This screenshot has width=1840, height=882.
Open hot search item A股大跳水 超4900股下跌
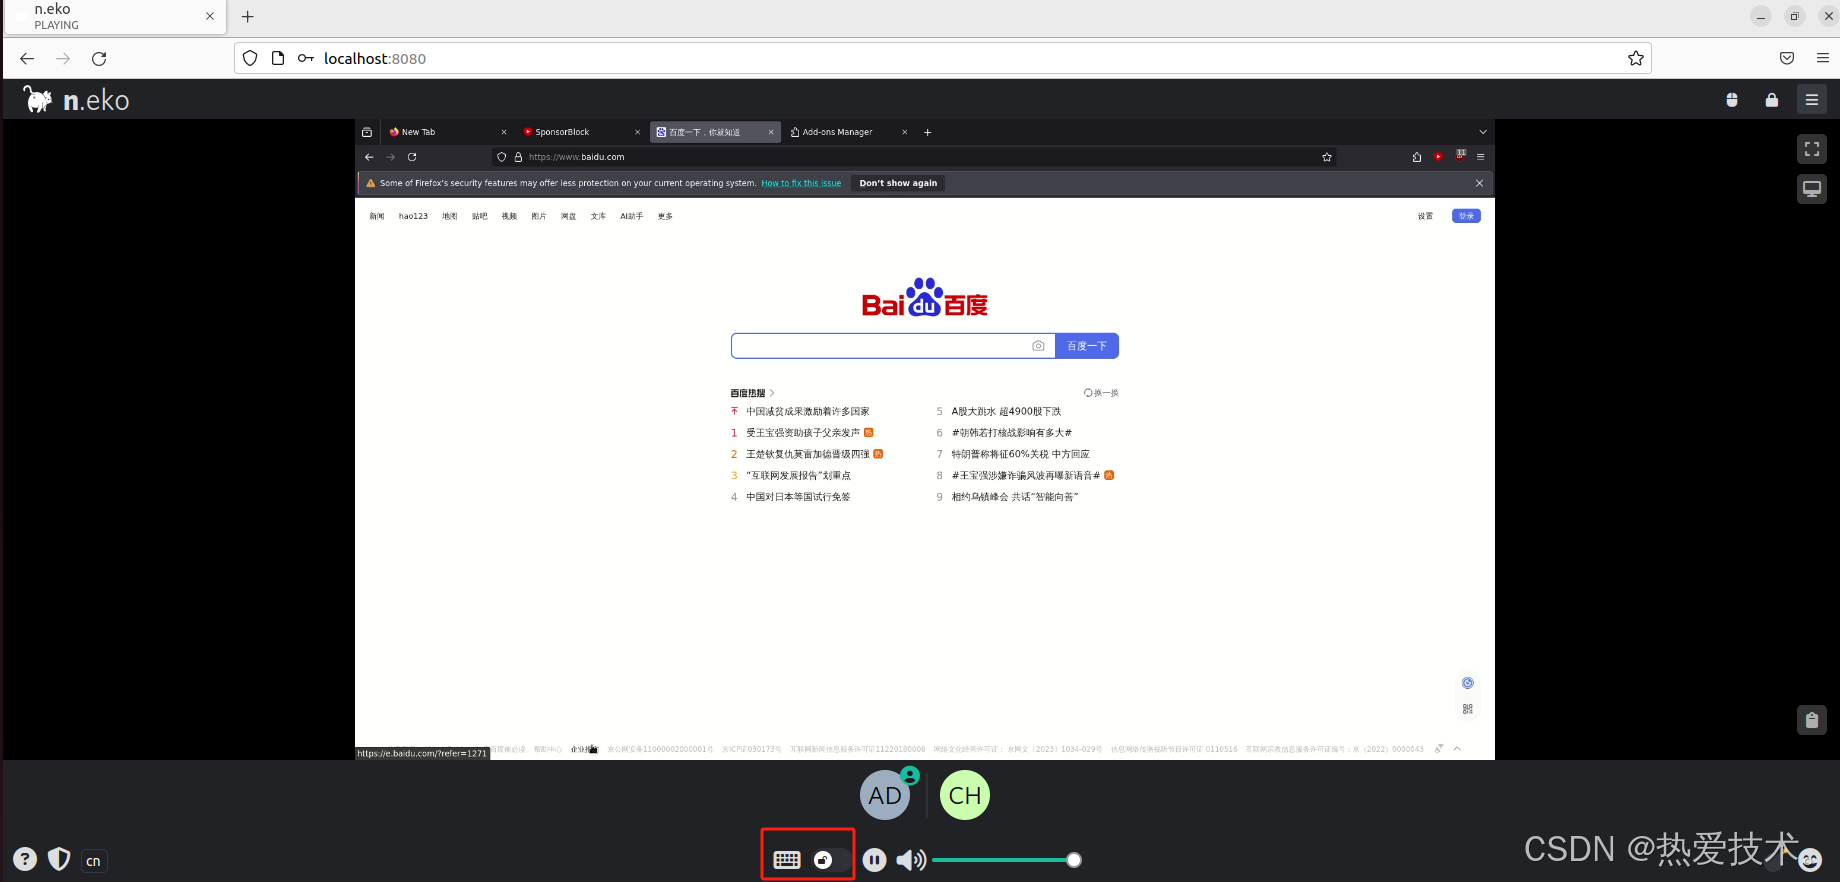(1006, 412)
